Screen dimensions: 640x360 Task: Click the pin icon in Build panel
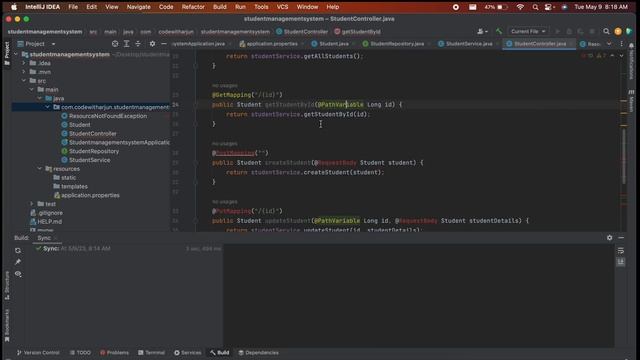coord(18,262)
